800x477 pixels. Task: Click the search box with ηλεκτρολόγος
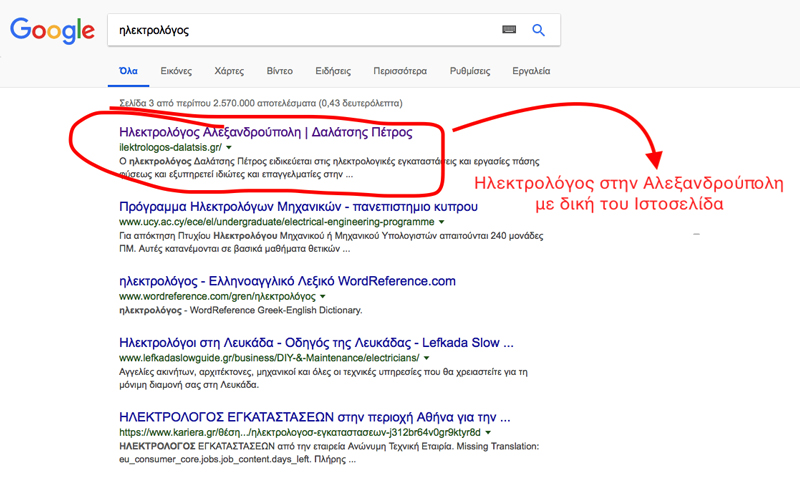pyautogui.click(x=300, y=31)
